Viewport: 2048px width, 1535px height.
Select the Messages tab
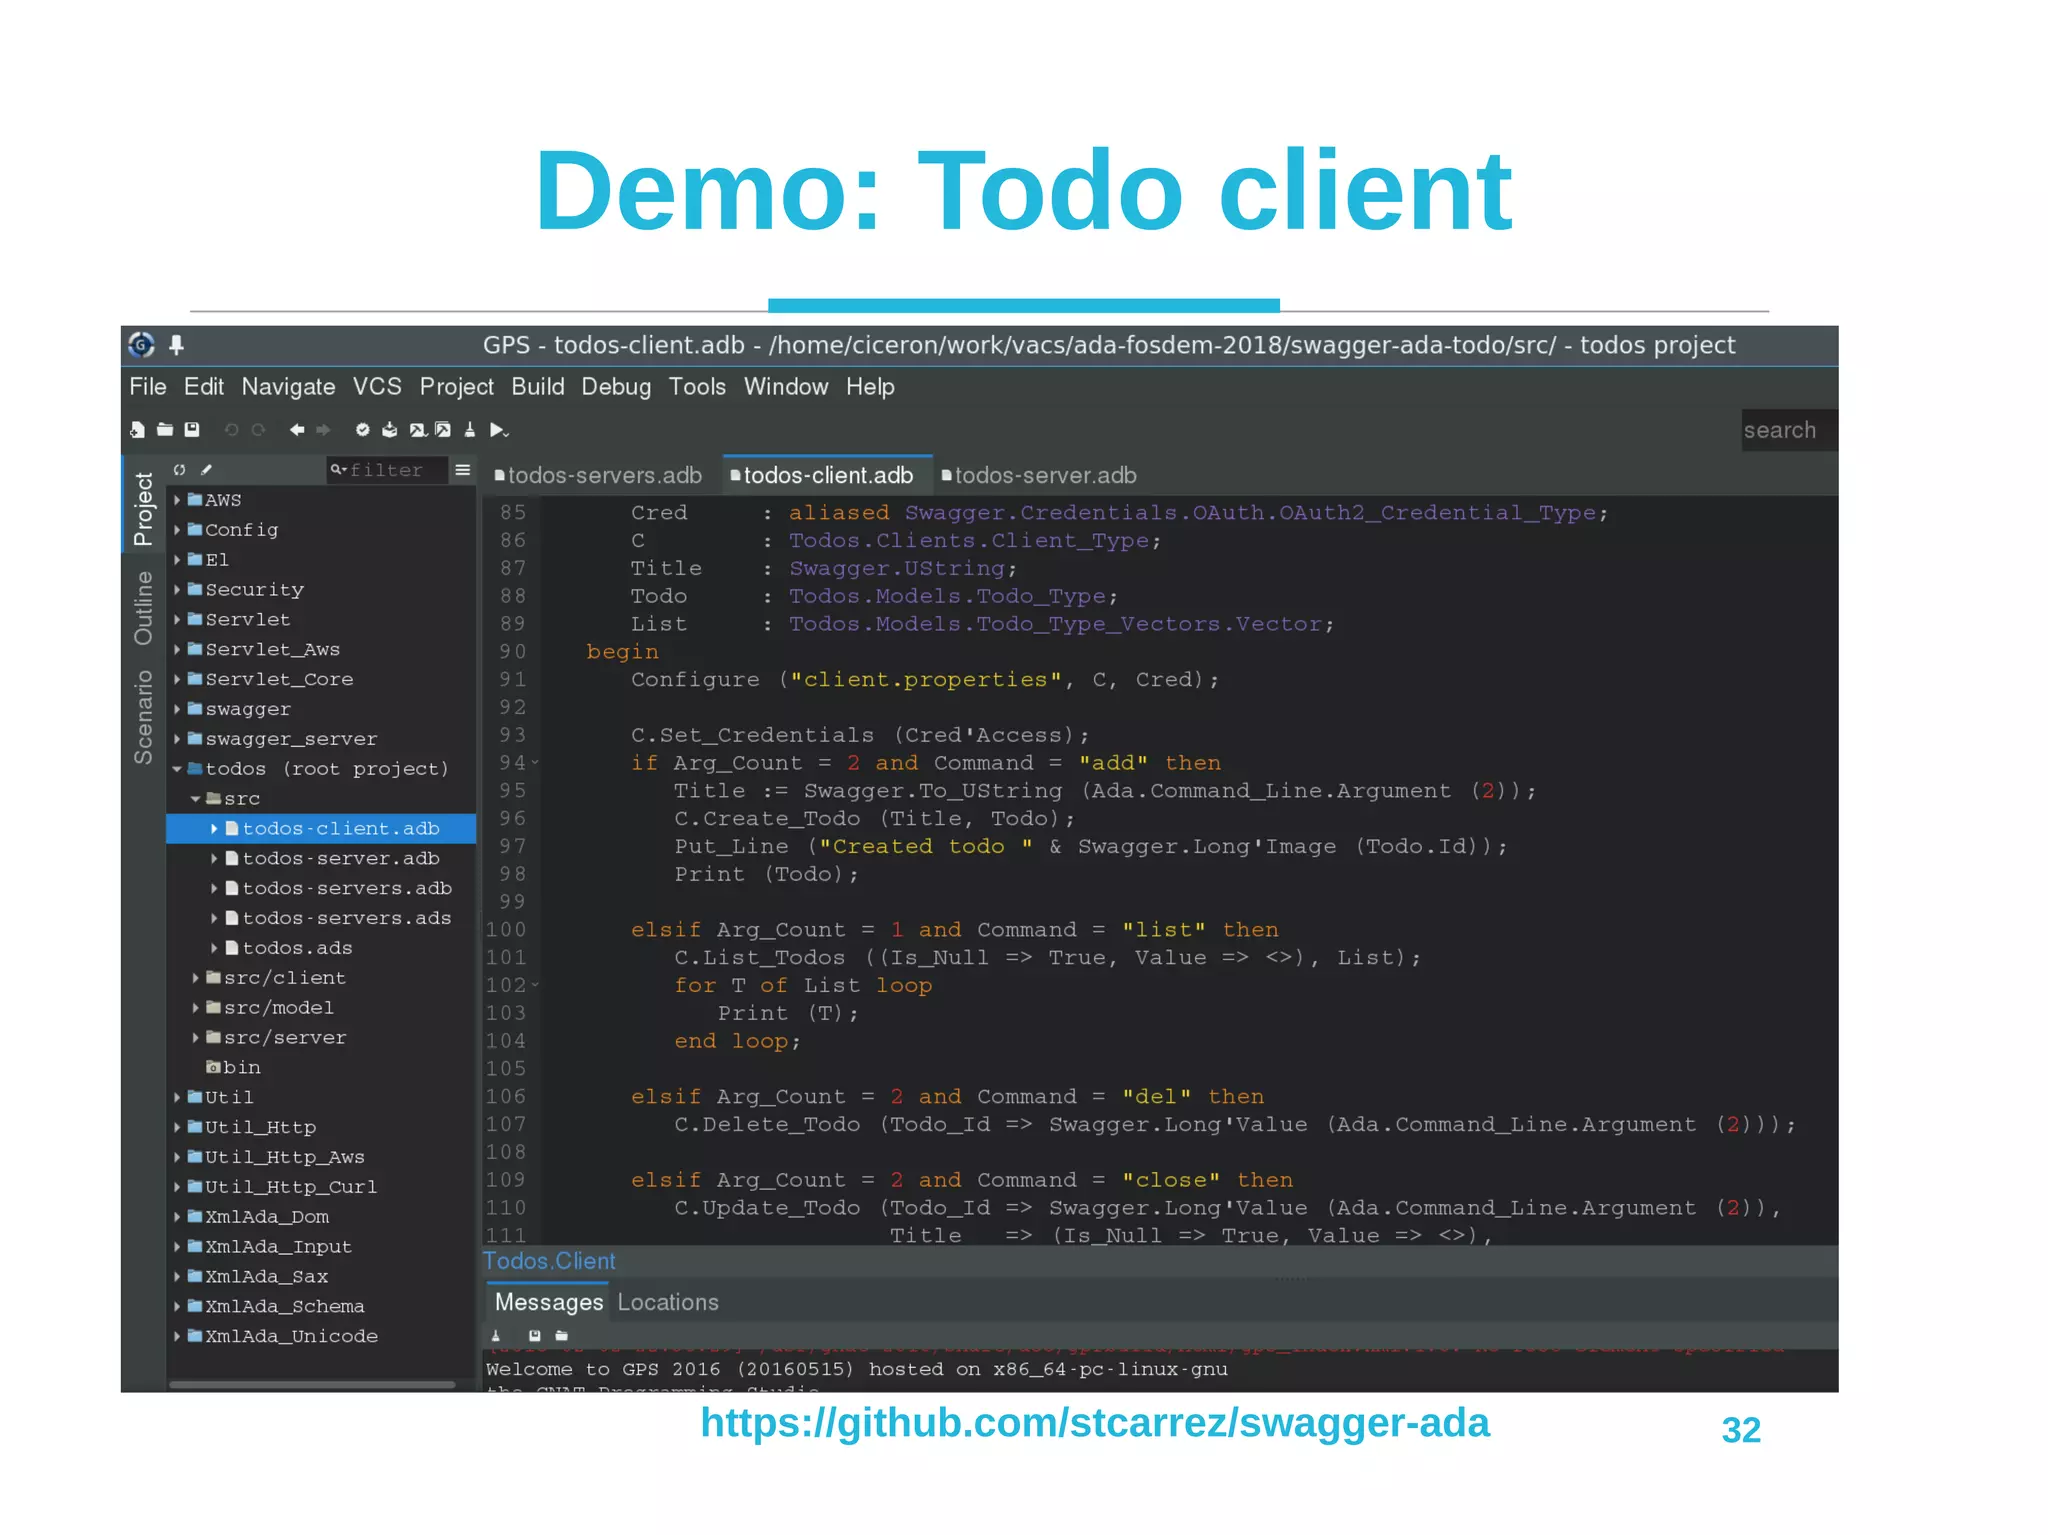pos(549,1303)
